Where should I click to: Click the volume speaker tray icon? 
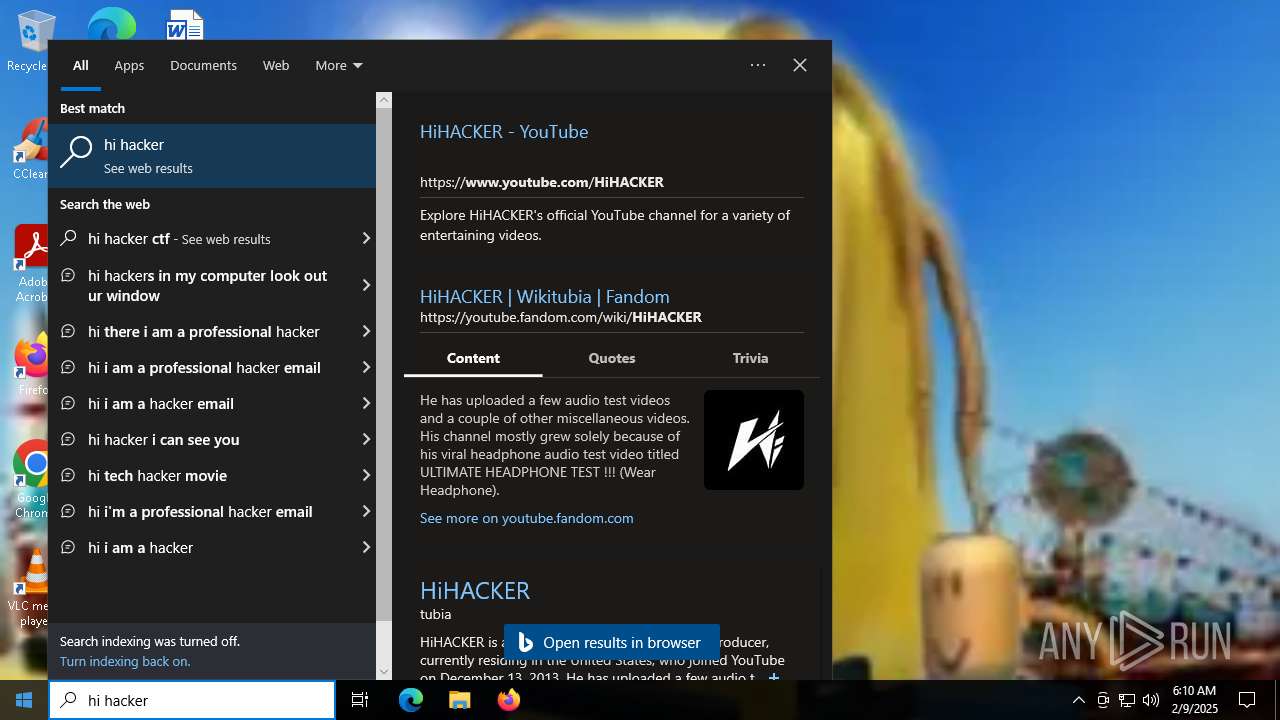(1151, 700)
